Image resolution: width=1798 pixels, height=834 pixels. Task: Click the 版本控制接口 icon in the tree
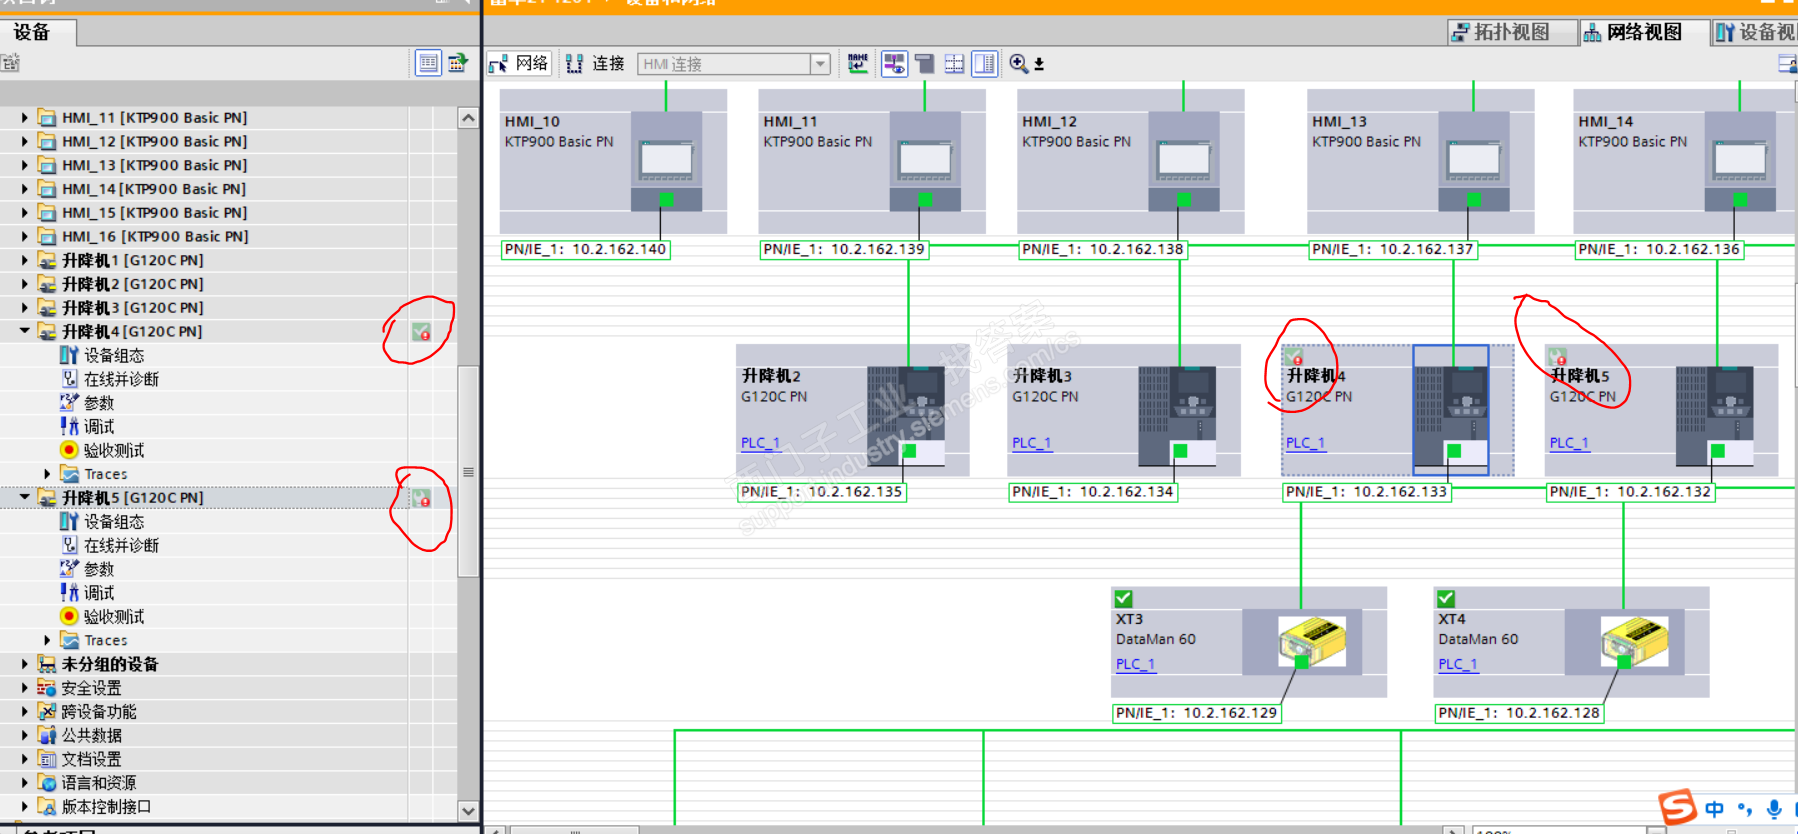(x=47, y=806)
